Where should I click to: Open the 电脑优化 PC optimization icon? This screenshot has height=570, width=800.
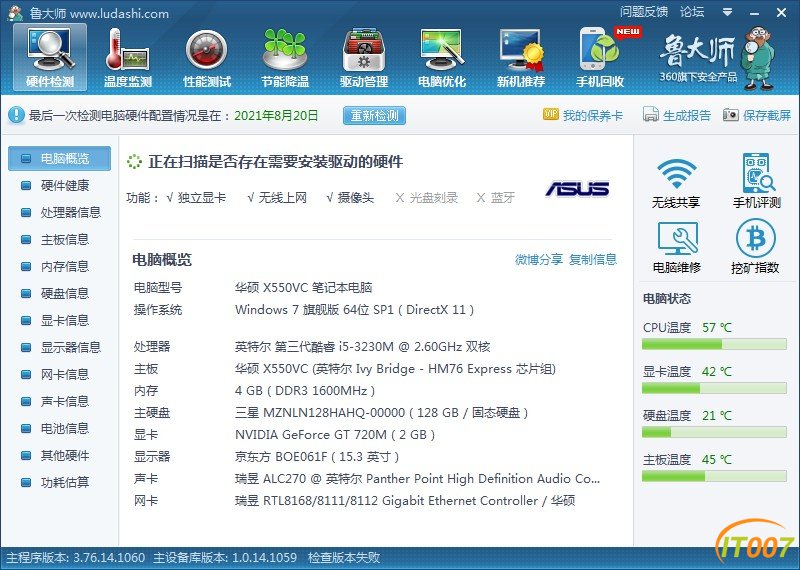click(442, 57)
